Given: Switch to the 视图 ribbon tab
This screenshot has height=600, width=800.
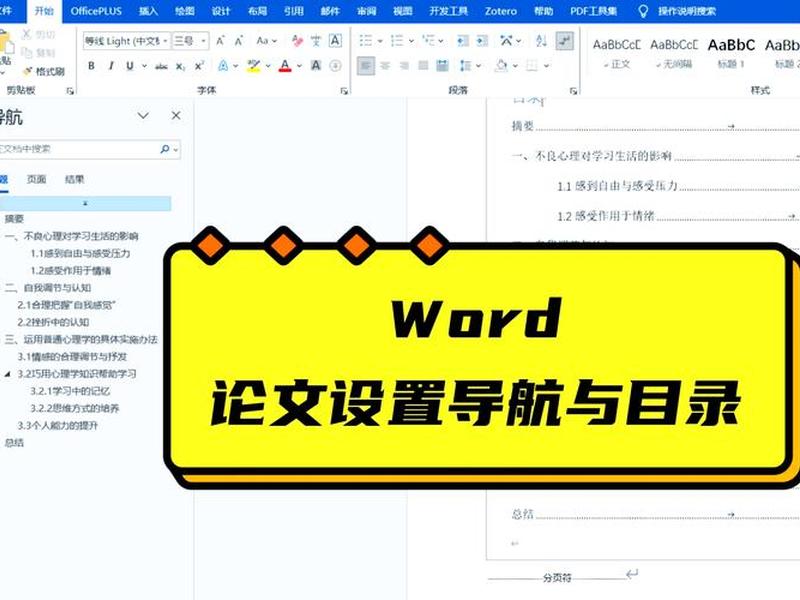Looking at the screenshot, I should [403, 11].
